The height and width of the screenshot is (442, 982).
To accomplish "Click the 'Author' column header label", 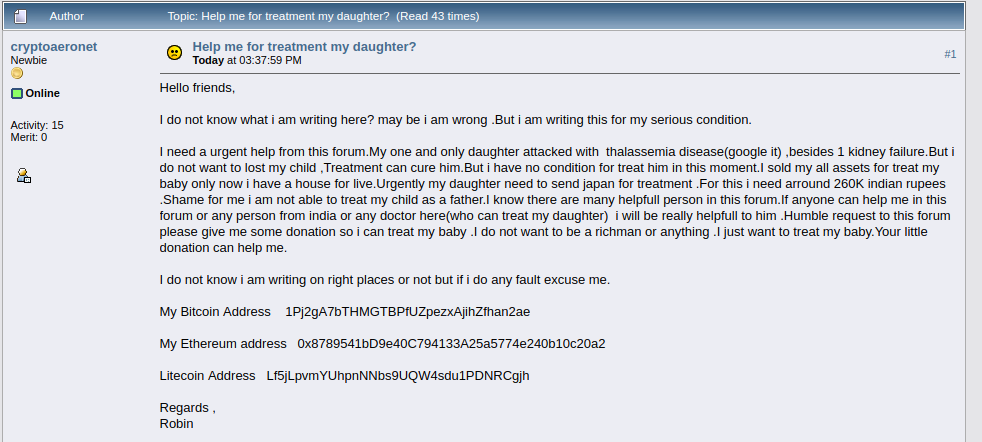I will coord(66,16).
